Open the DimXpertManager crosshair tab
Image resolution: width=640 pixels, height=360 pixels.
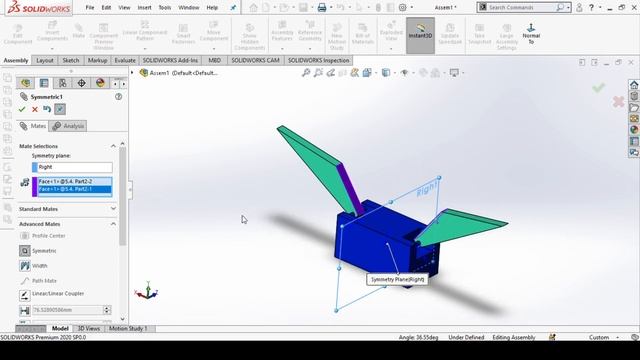(x=81, y=83)
